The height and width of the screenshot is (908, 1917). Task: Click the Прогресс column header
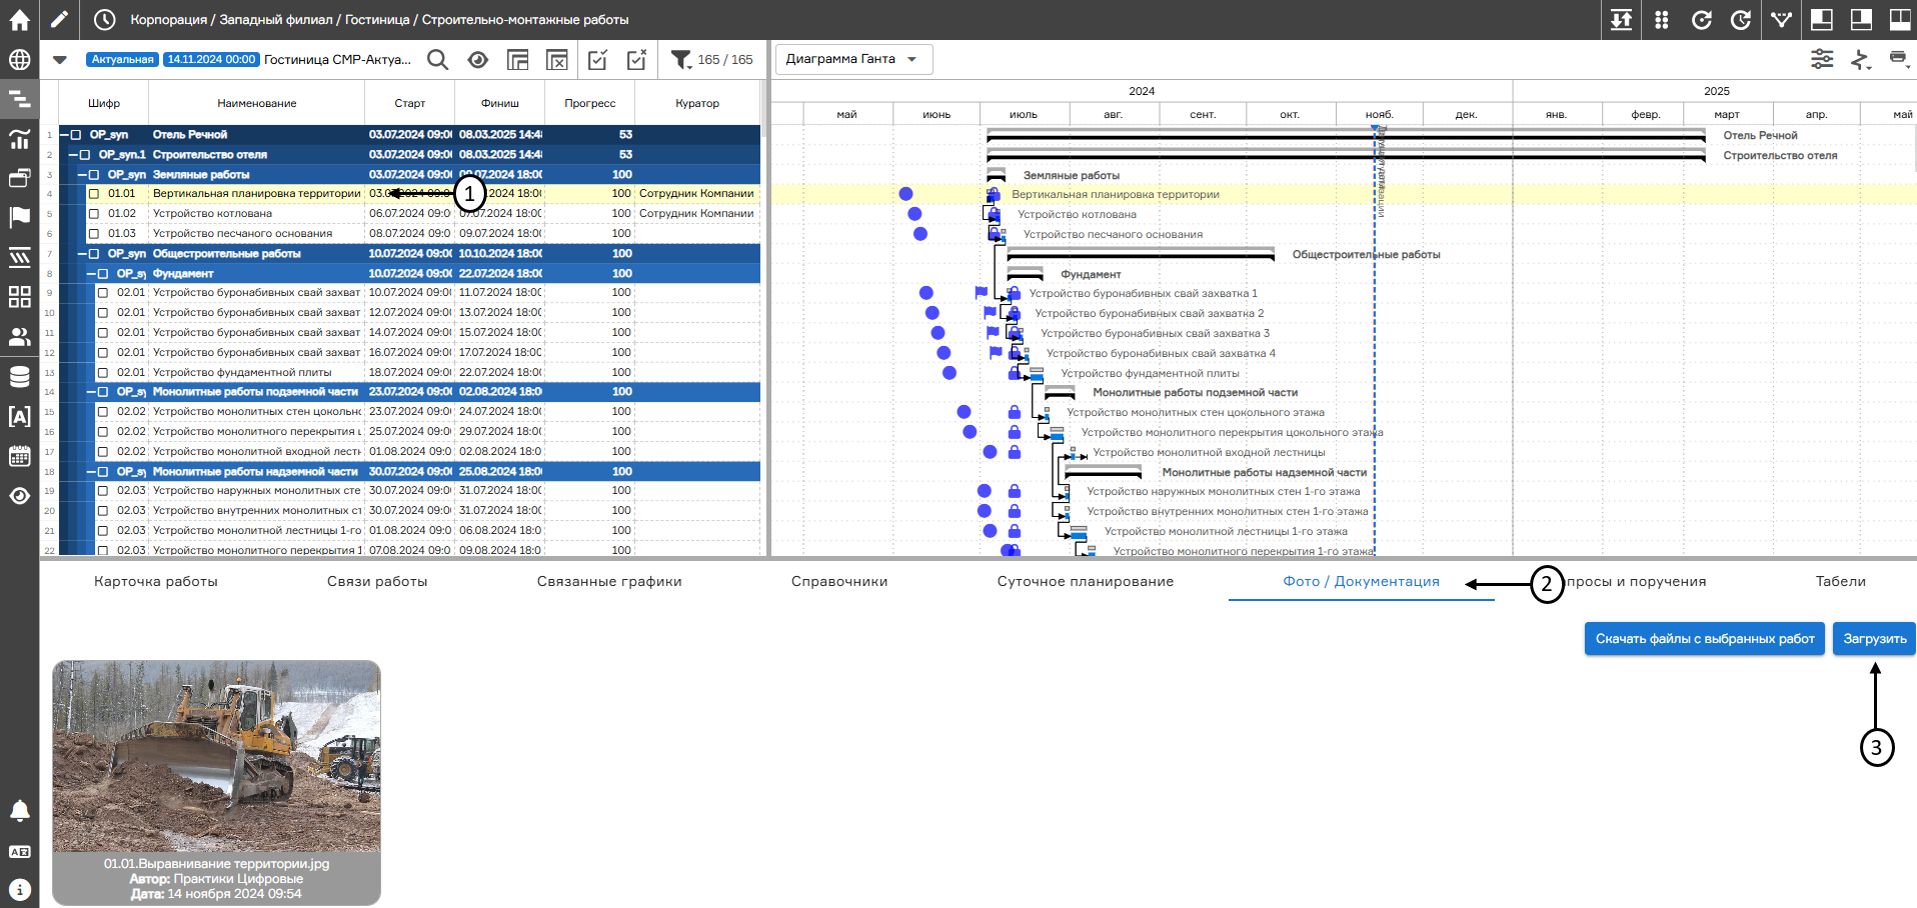click(x=590, y=103)
